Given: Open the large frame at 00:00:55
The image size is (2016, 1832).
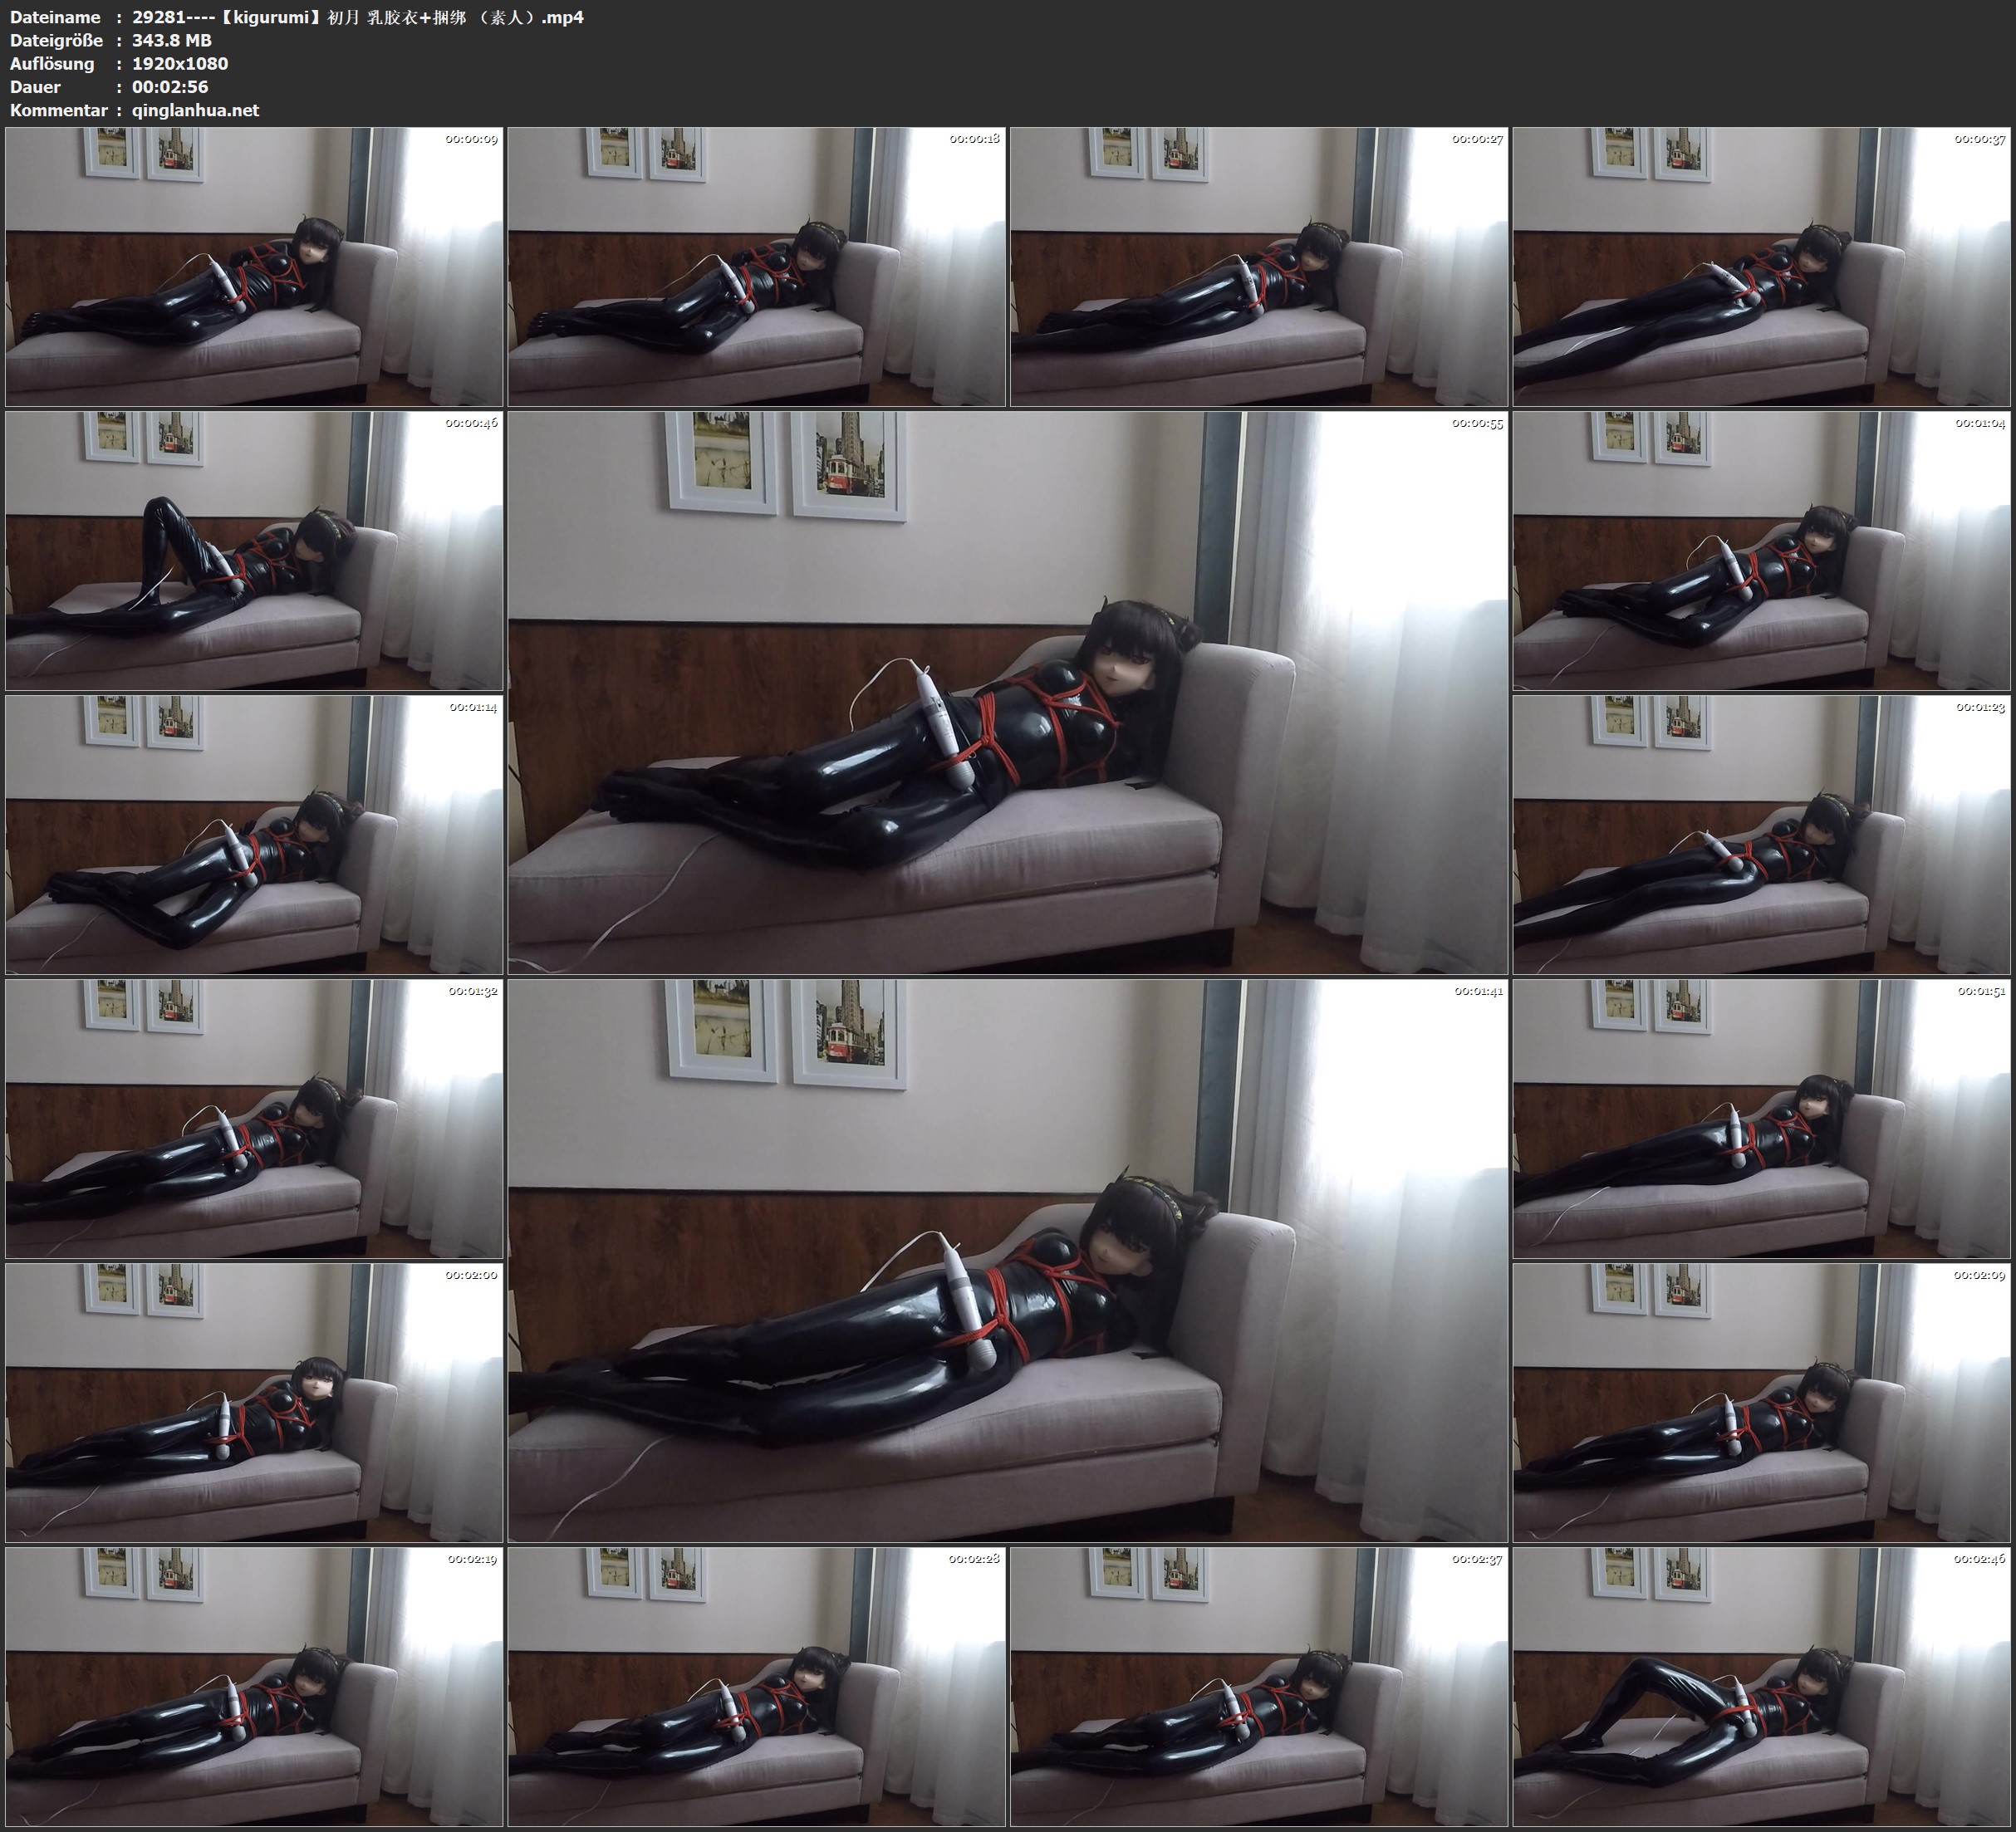Looking at the screenshot, I should tap(1007, 692).
